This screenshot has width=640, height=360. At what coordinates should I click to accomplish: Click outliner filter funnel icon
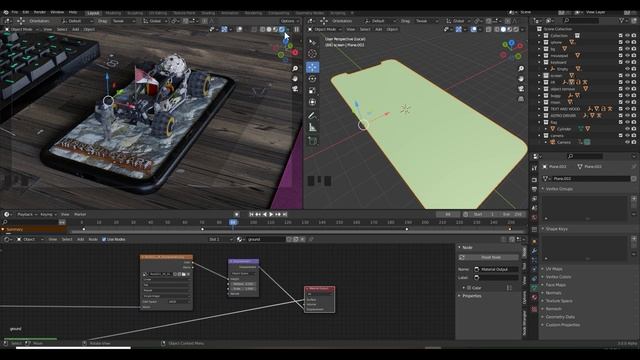click(622, 20)
